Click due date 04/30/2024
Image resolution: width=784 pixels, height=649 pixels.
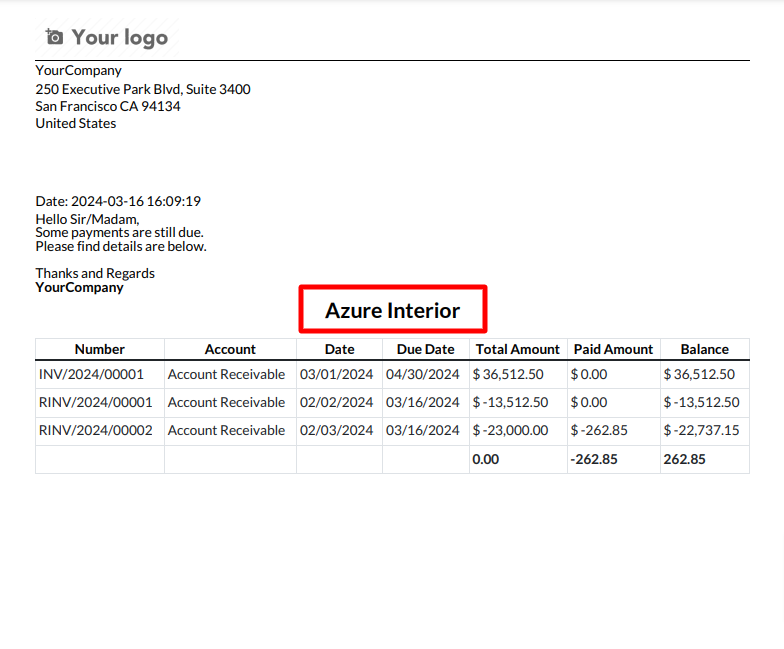(422, 374)
